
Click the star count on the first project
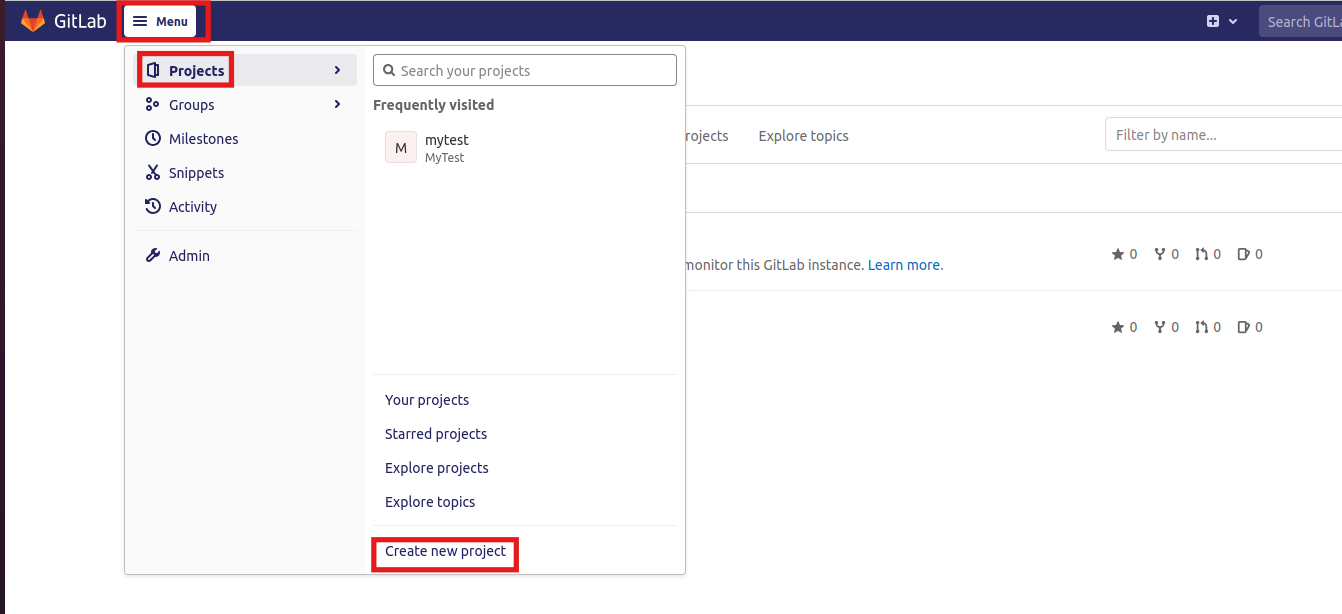[1124, 254]
